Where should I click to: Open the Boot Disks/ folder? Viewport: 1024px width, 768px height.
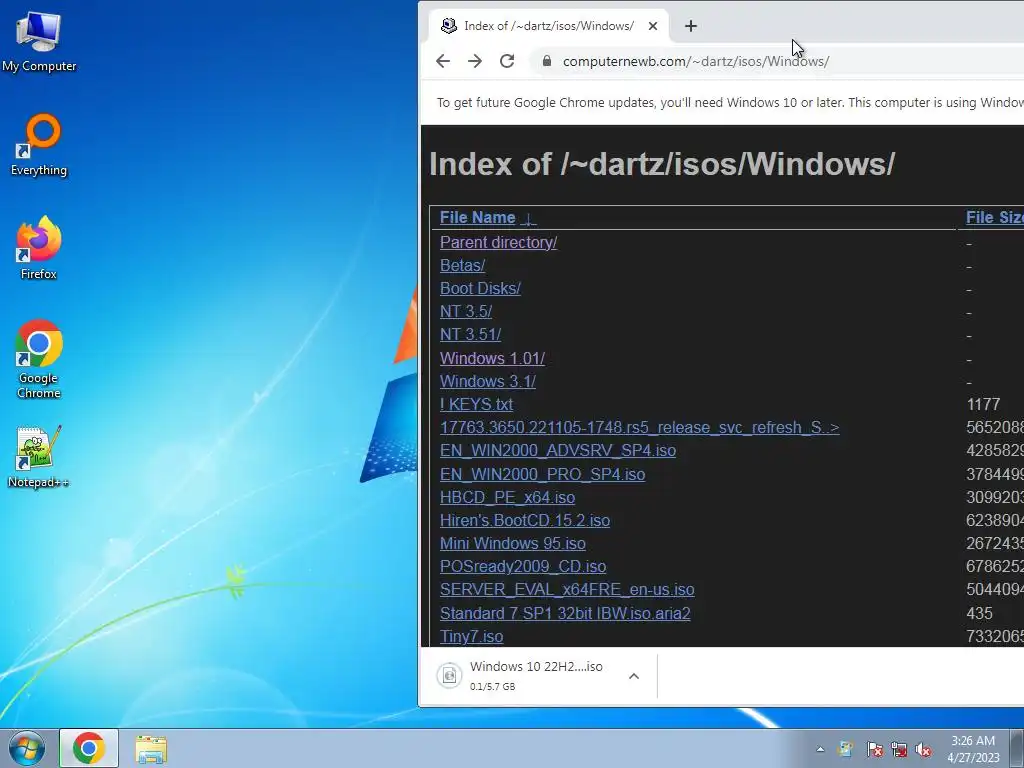coord(480,289)
